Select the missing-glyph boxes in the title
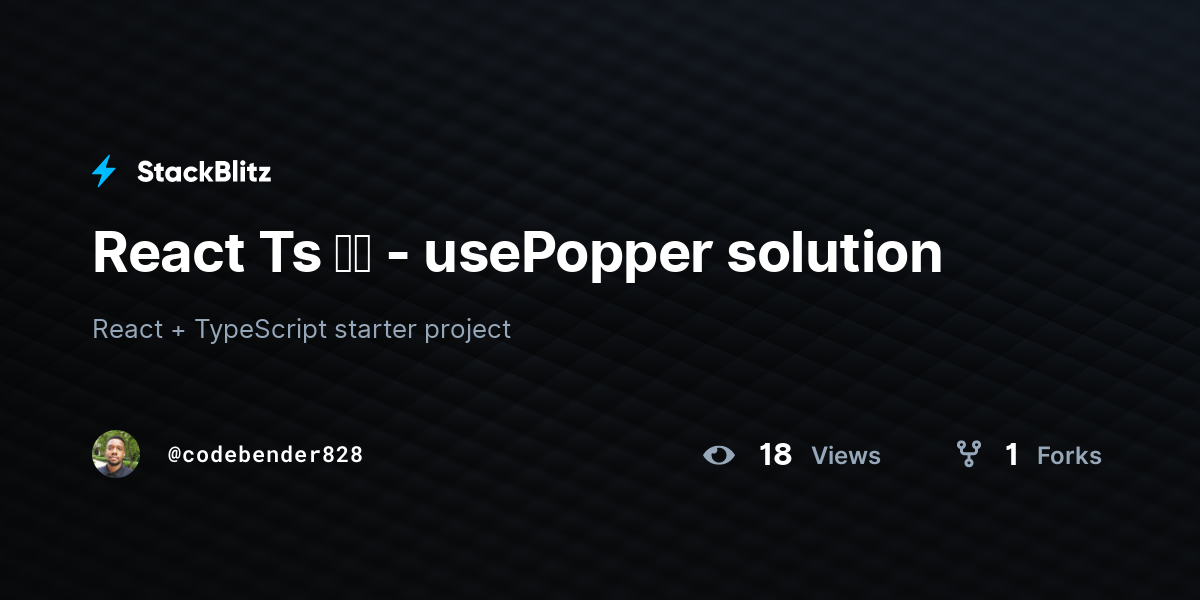Image resolution: width=1200 pixels, height=600 pixels. tap(354, 254)
